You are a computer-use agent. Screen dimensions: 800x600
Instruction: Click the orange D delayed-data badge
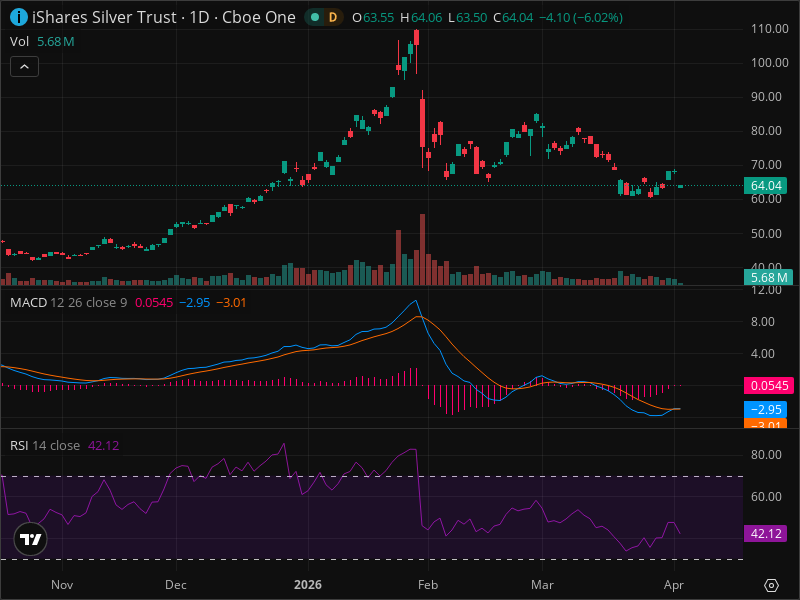[x=333, y=17]
